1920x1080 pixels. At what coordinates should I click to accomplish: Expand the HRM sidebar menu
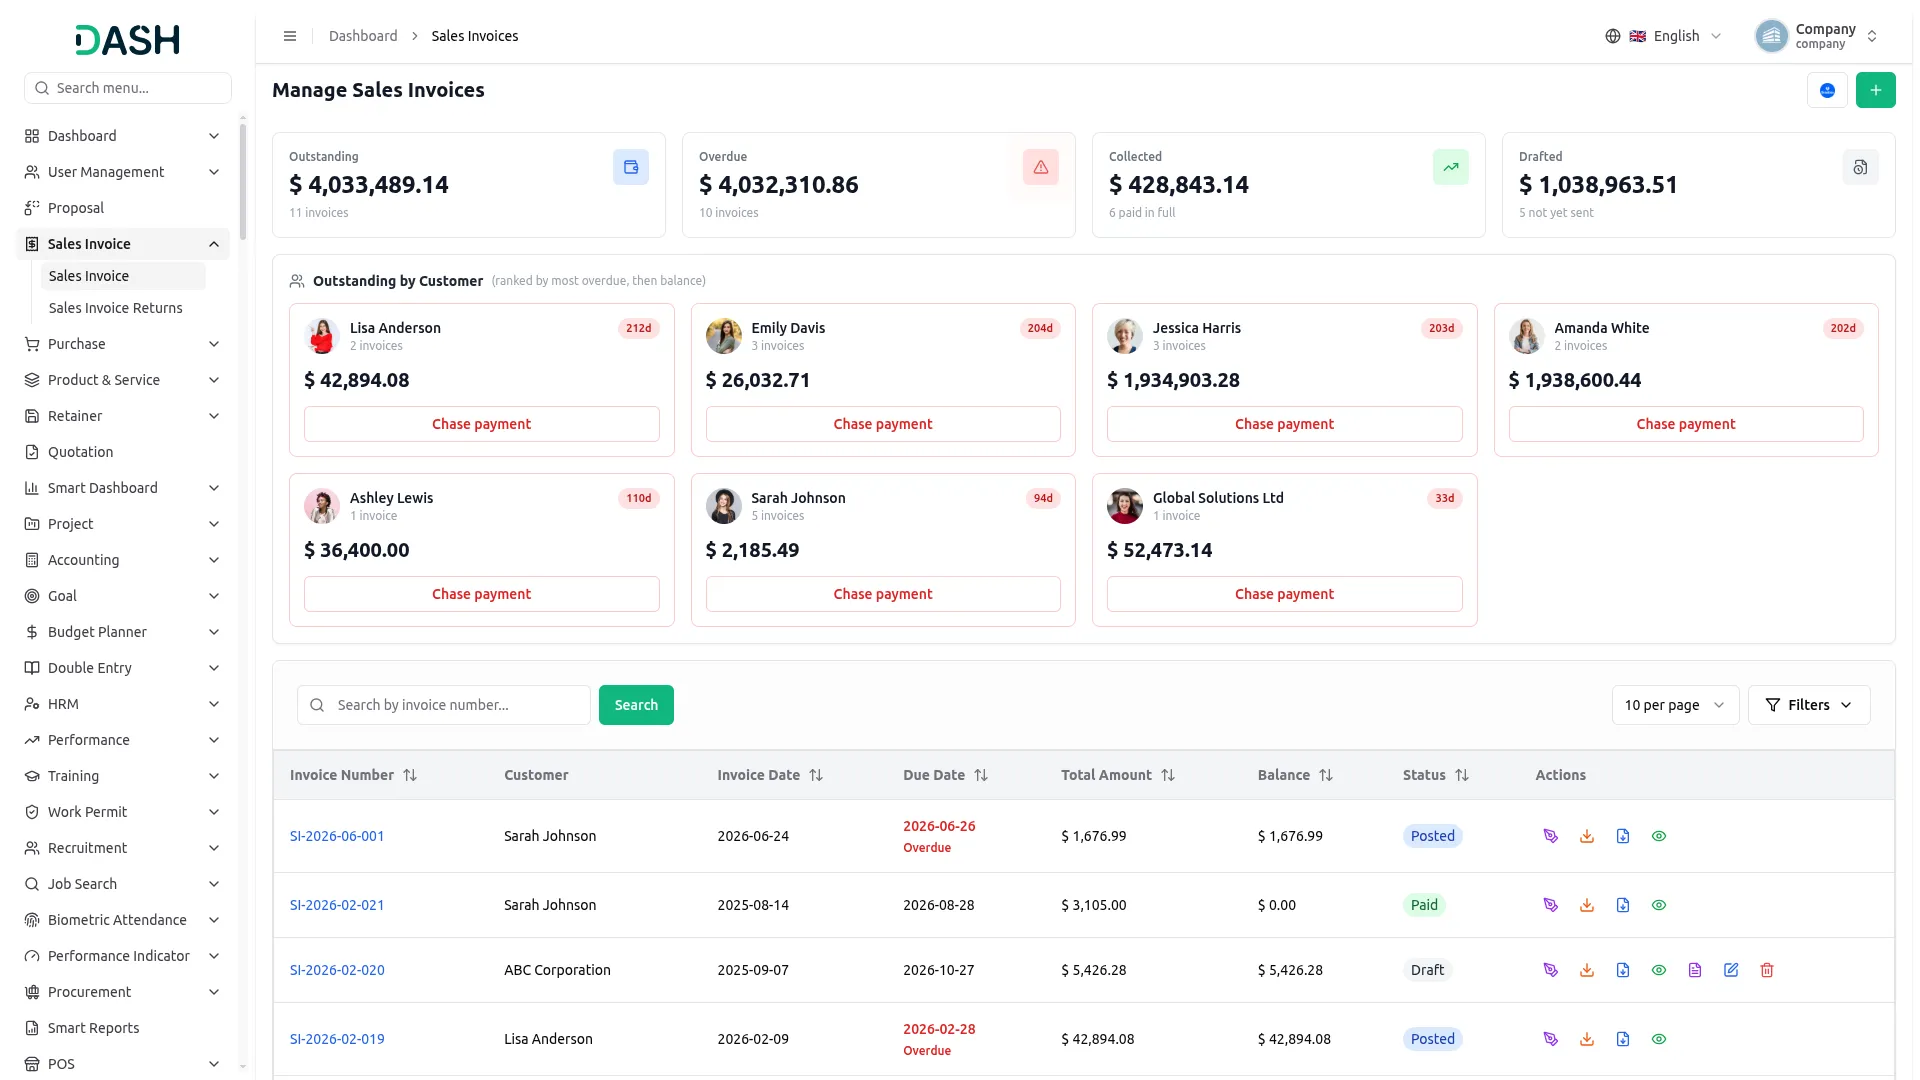(x=122, y=704)
